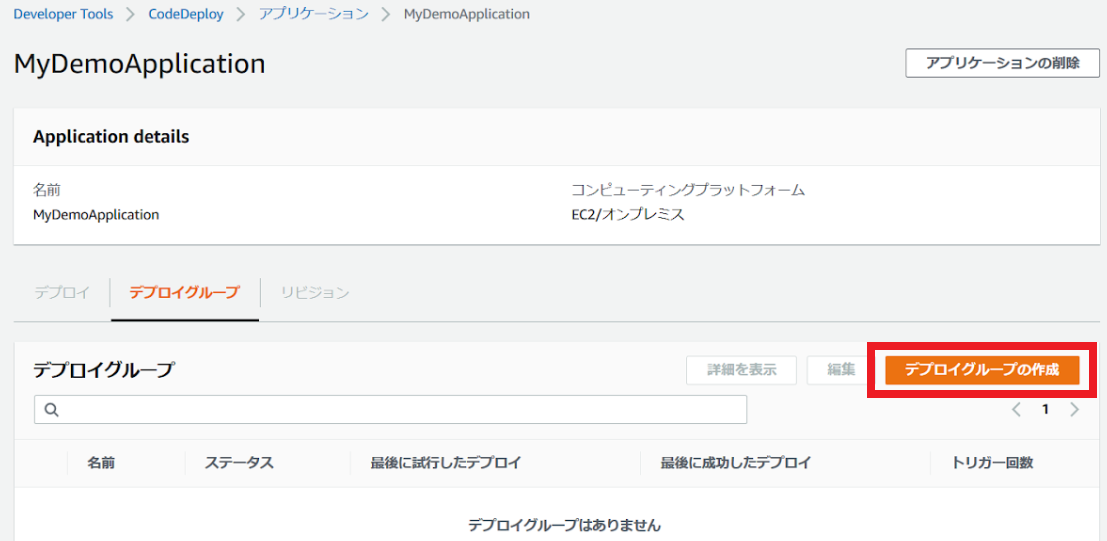This screenshot has height=541, width=1107.
Task: Click the Application details heading
Action: [x=111, y=137]
